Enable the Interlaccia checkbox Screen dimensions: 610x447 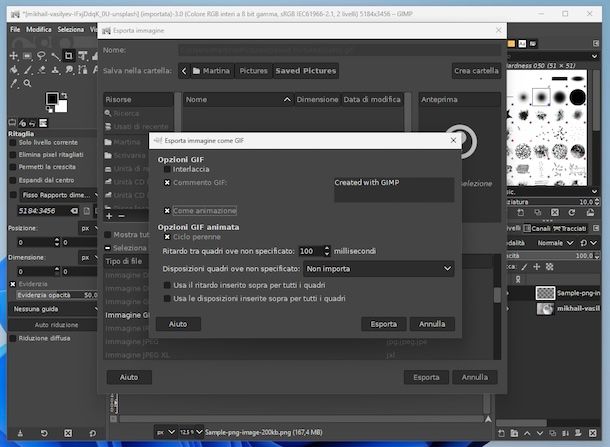pyautogui.click(x=167, y=169)
